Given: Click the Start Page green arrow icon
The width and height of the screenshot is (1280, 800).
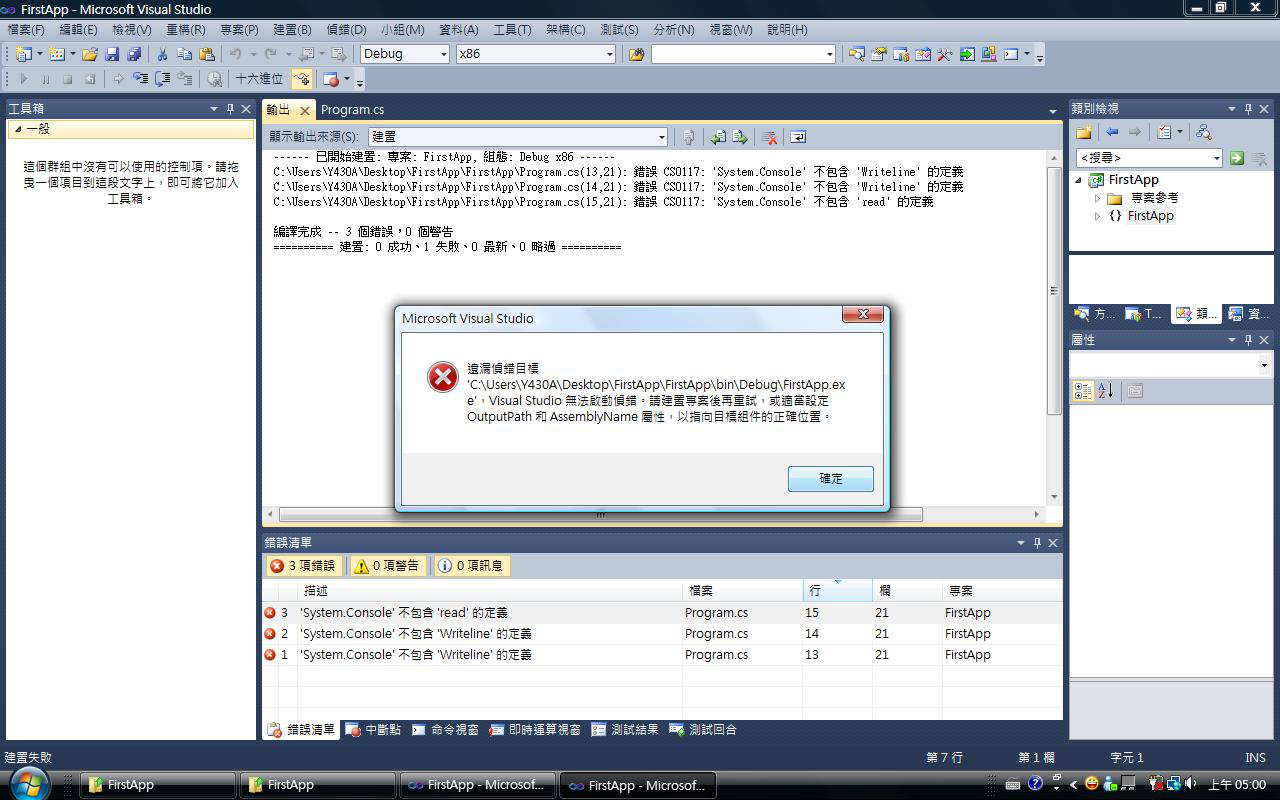Looking at the screenshot, I should pyautogui.click(x=967, y=54).
